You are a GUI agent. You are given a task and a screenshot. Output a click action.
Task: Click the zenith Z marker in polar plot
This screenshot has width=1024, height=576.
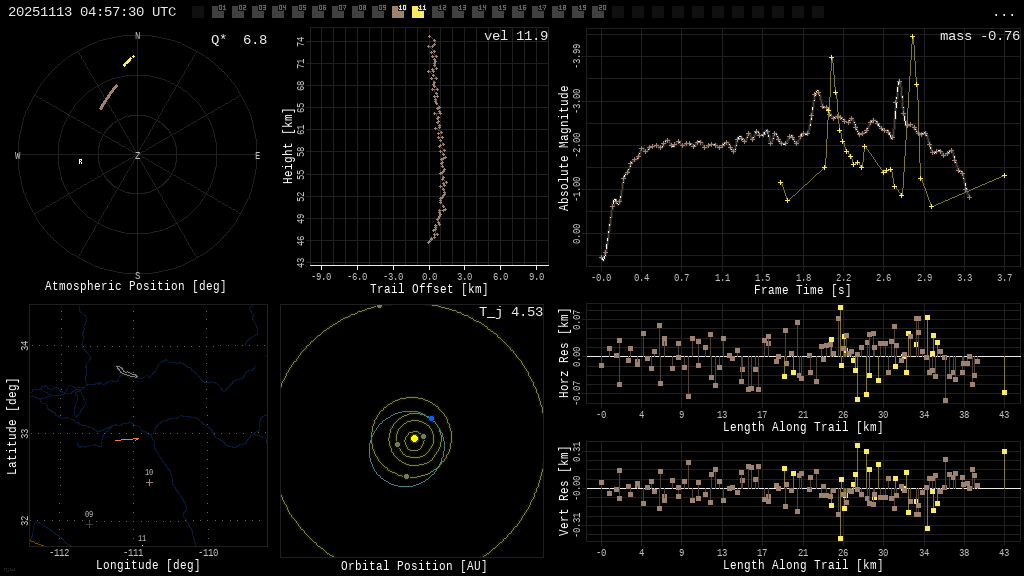tap(138, 156)
